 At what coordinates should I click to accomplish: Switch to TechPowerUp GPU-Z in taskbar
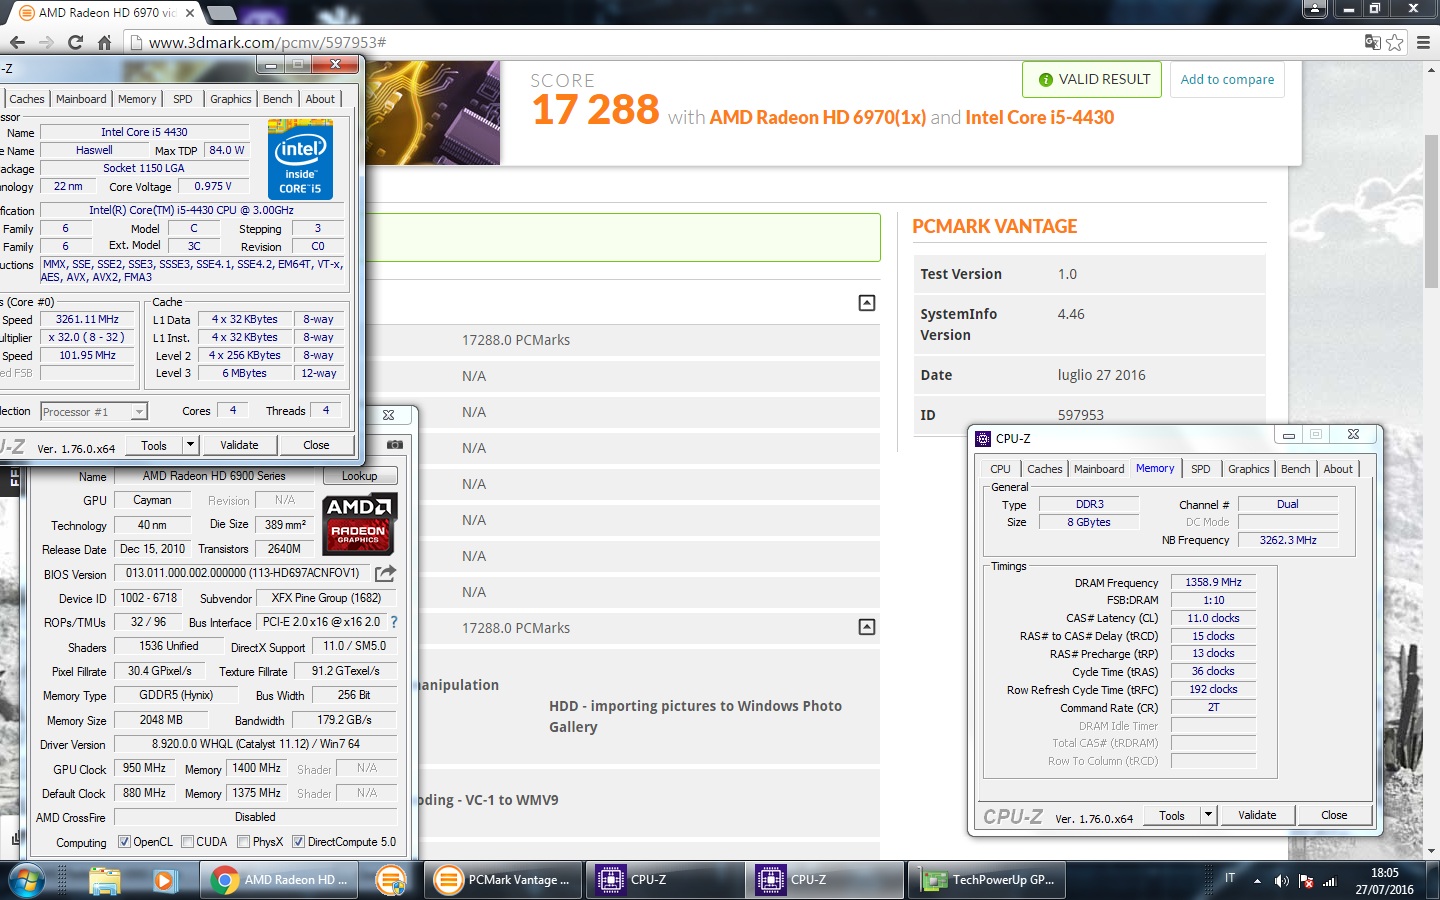pyautogui.click(x=988, y=880)
